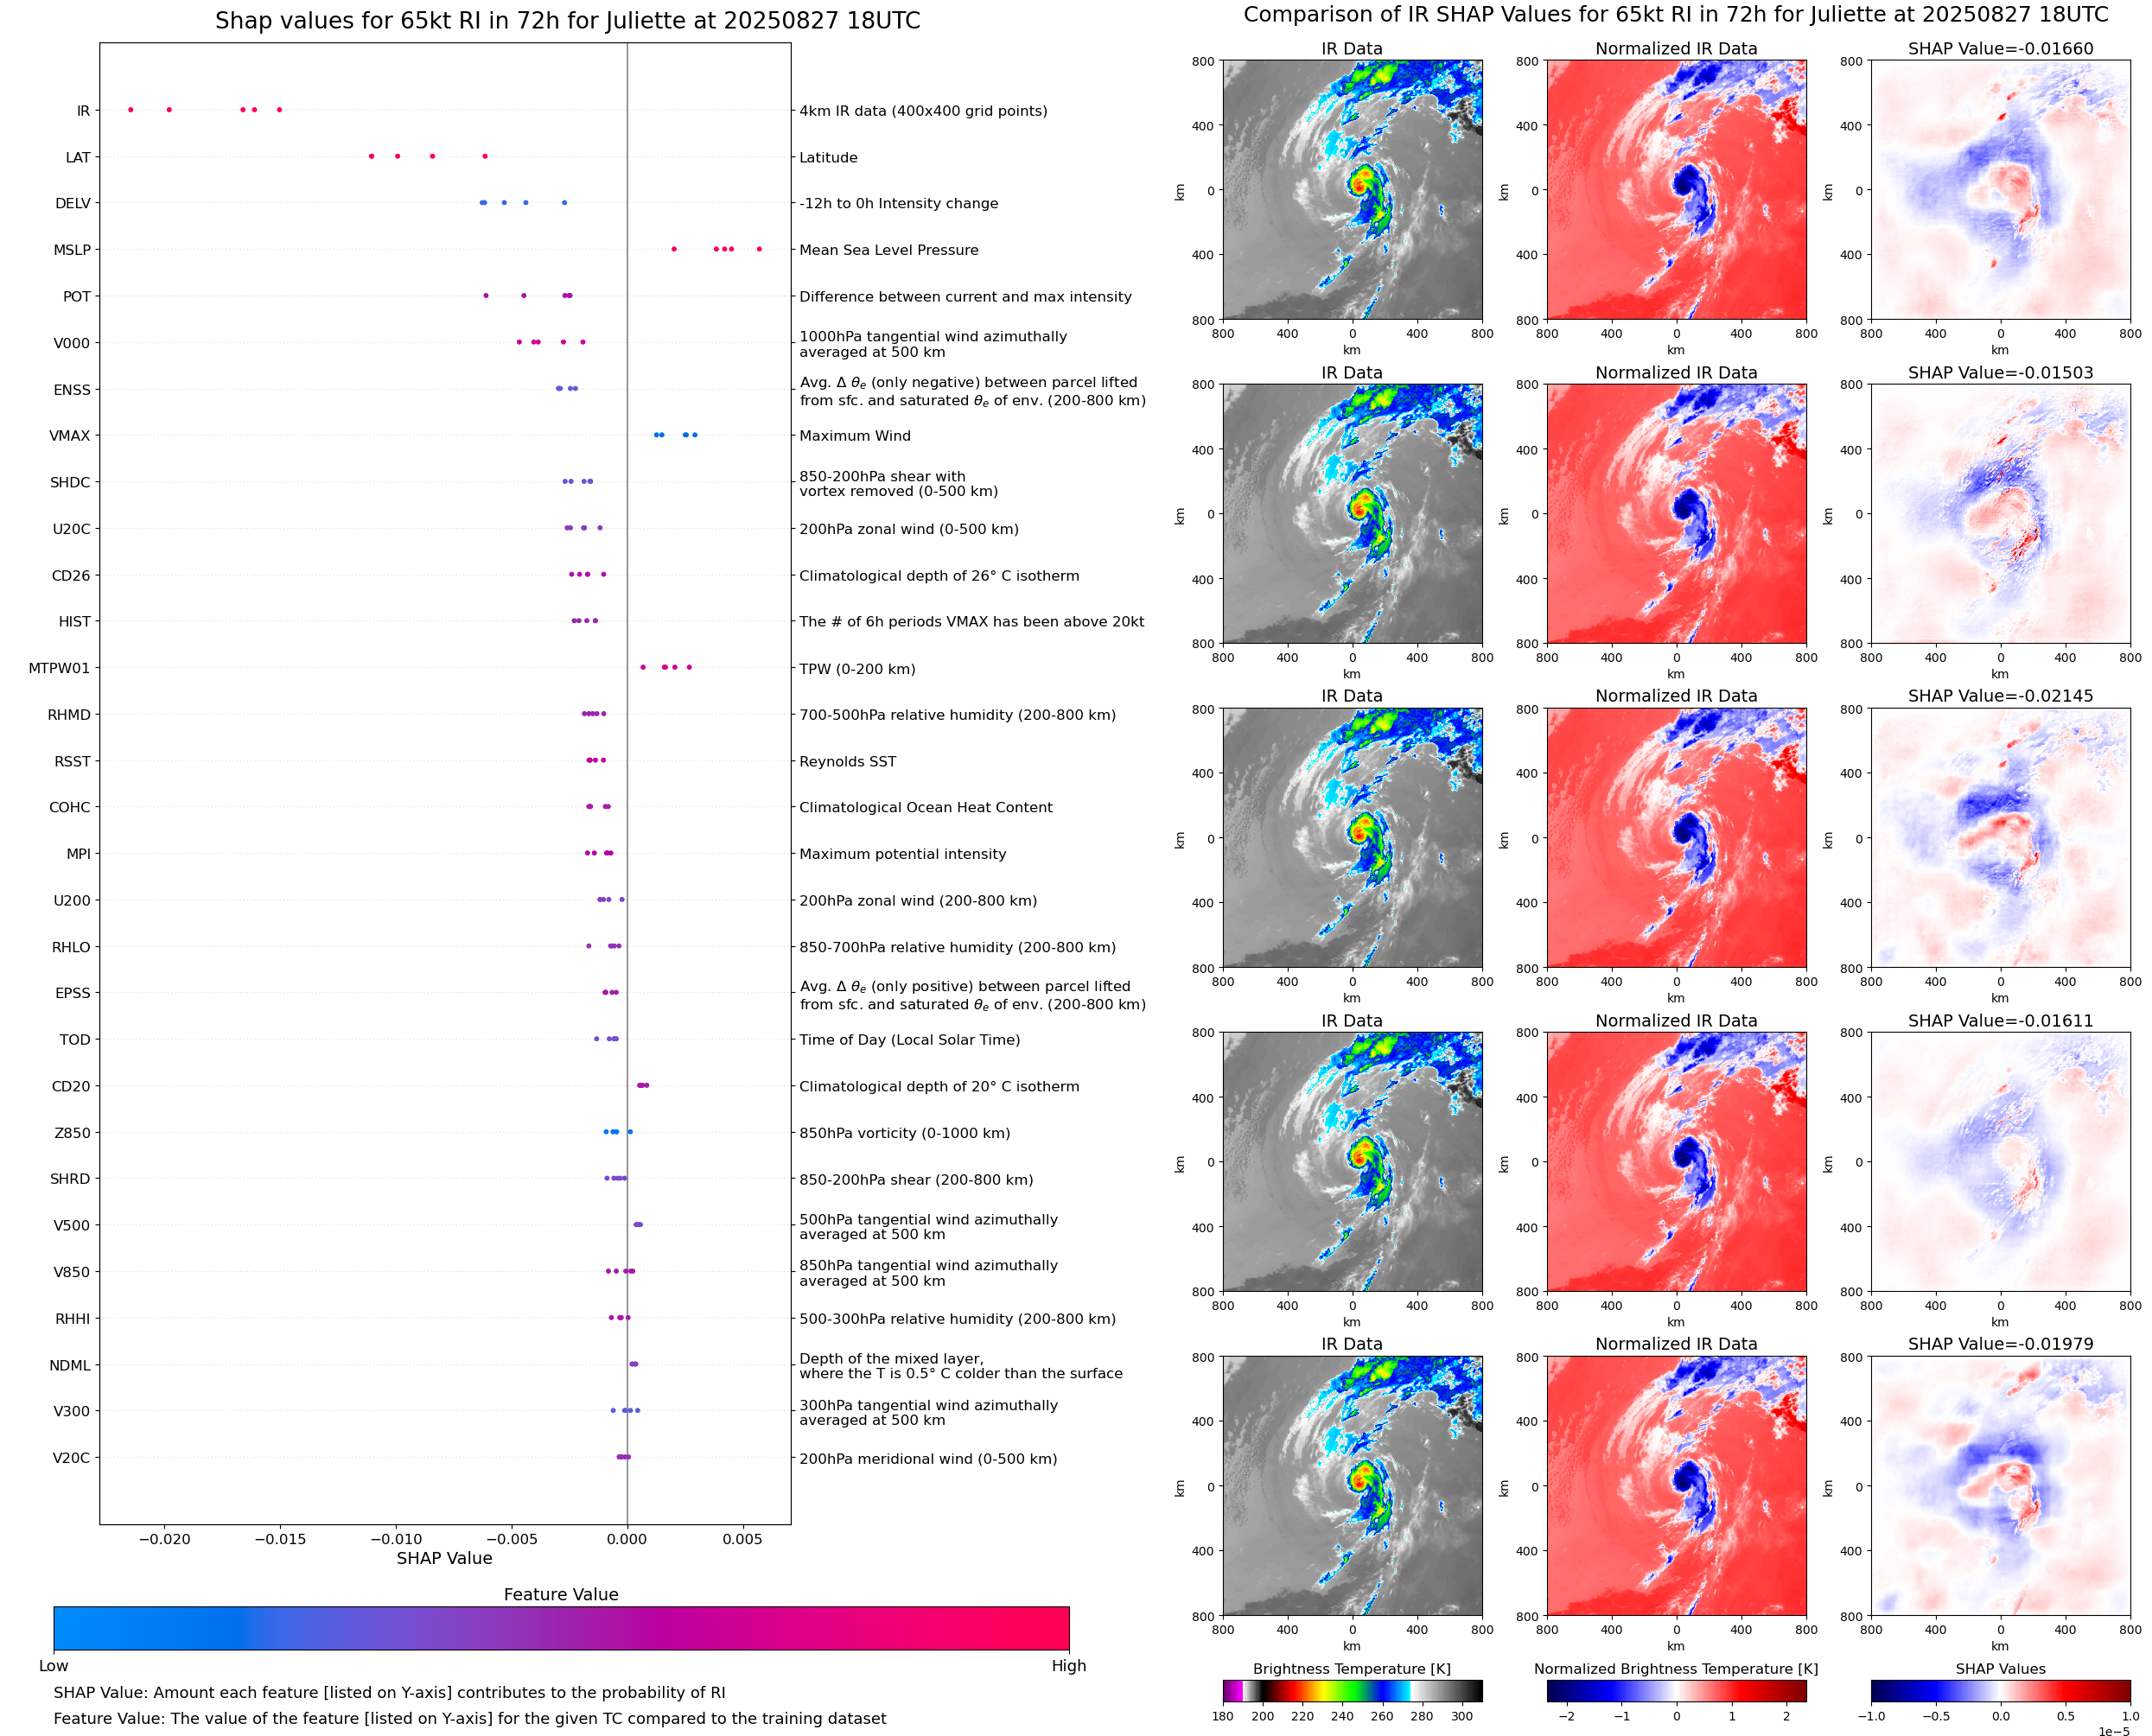2152x1736 pixels.
Task: Click the 'Comparison of IR SHAP Values' title
Action: coord(1675,15)
